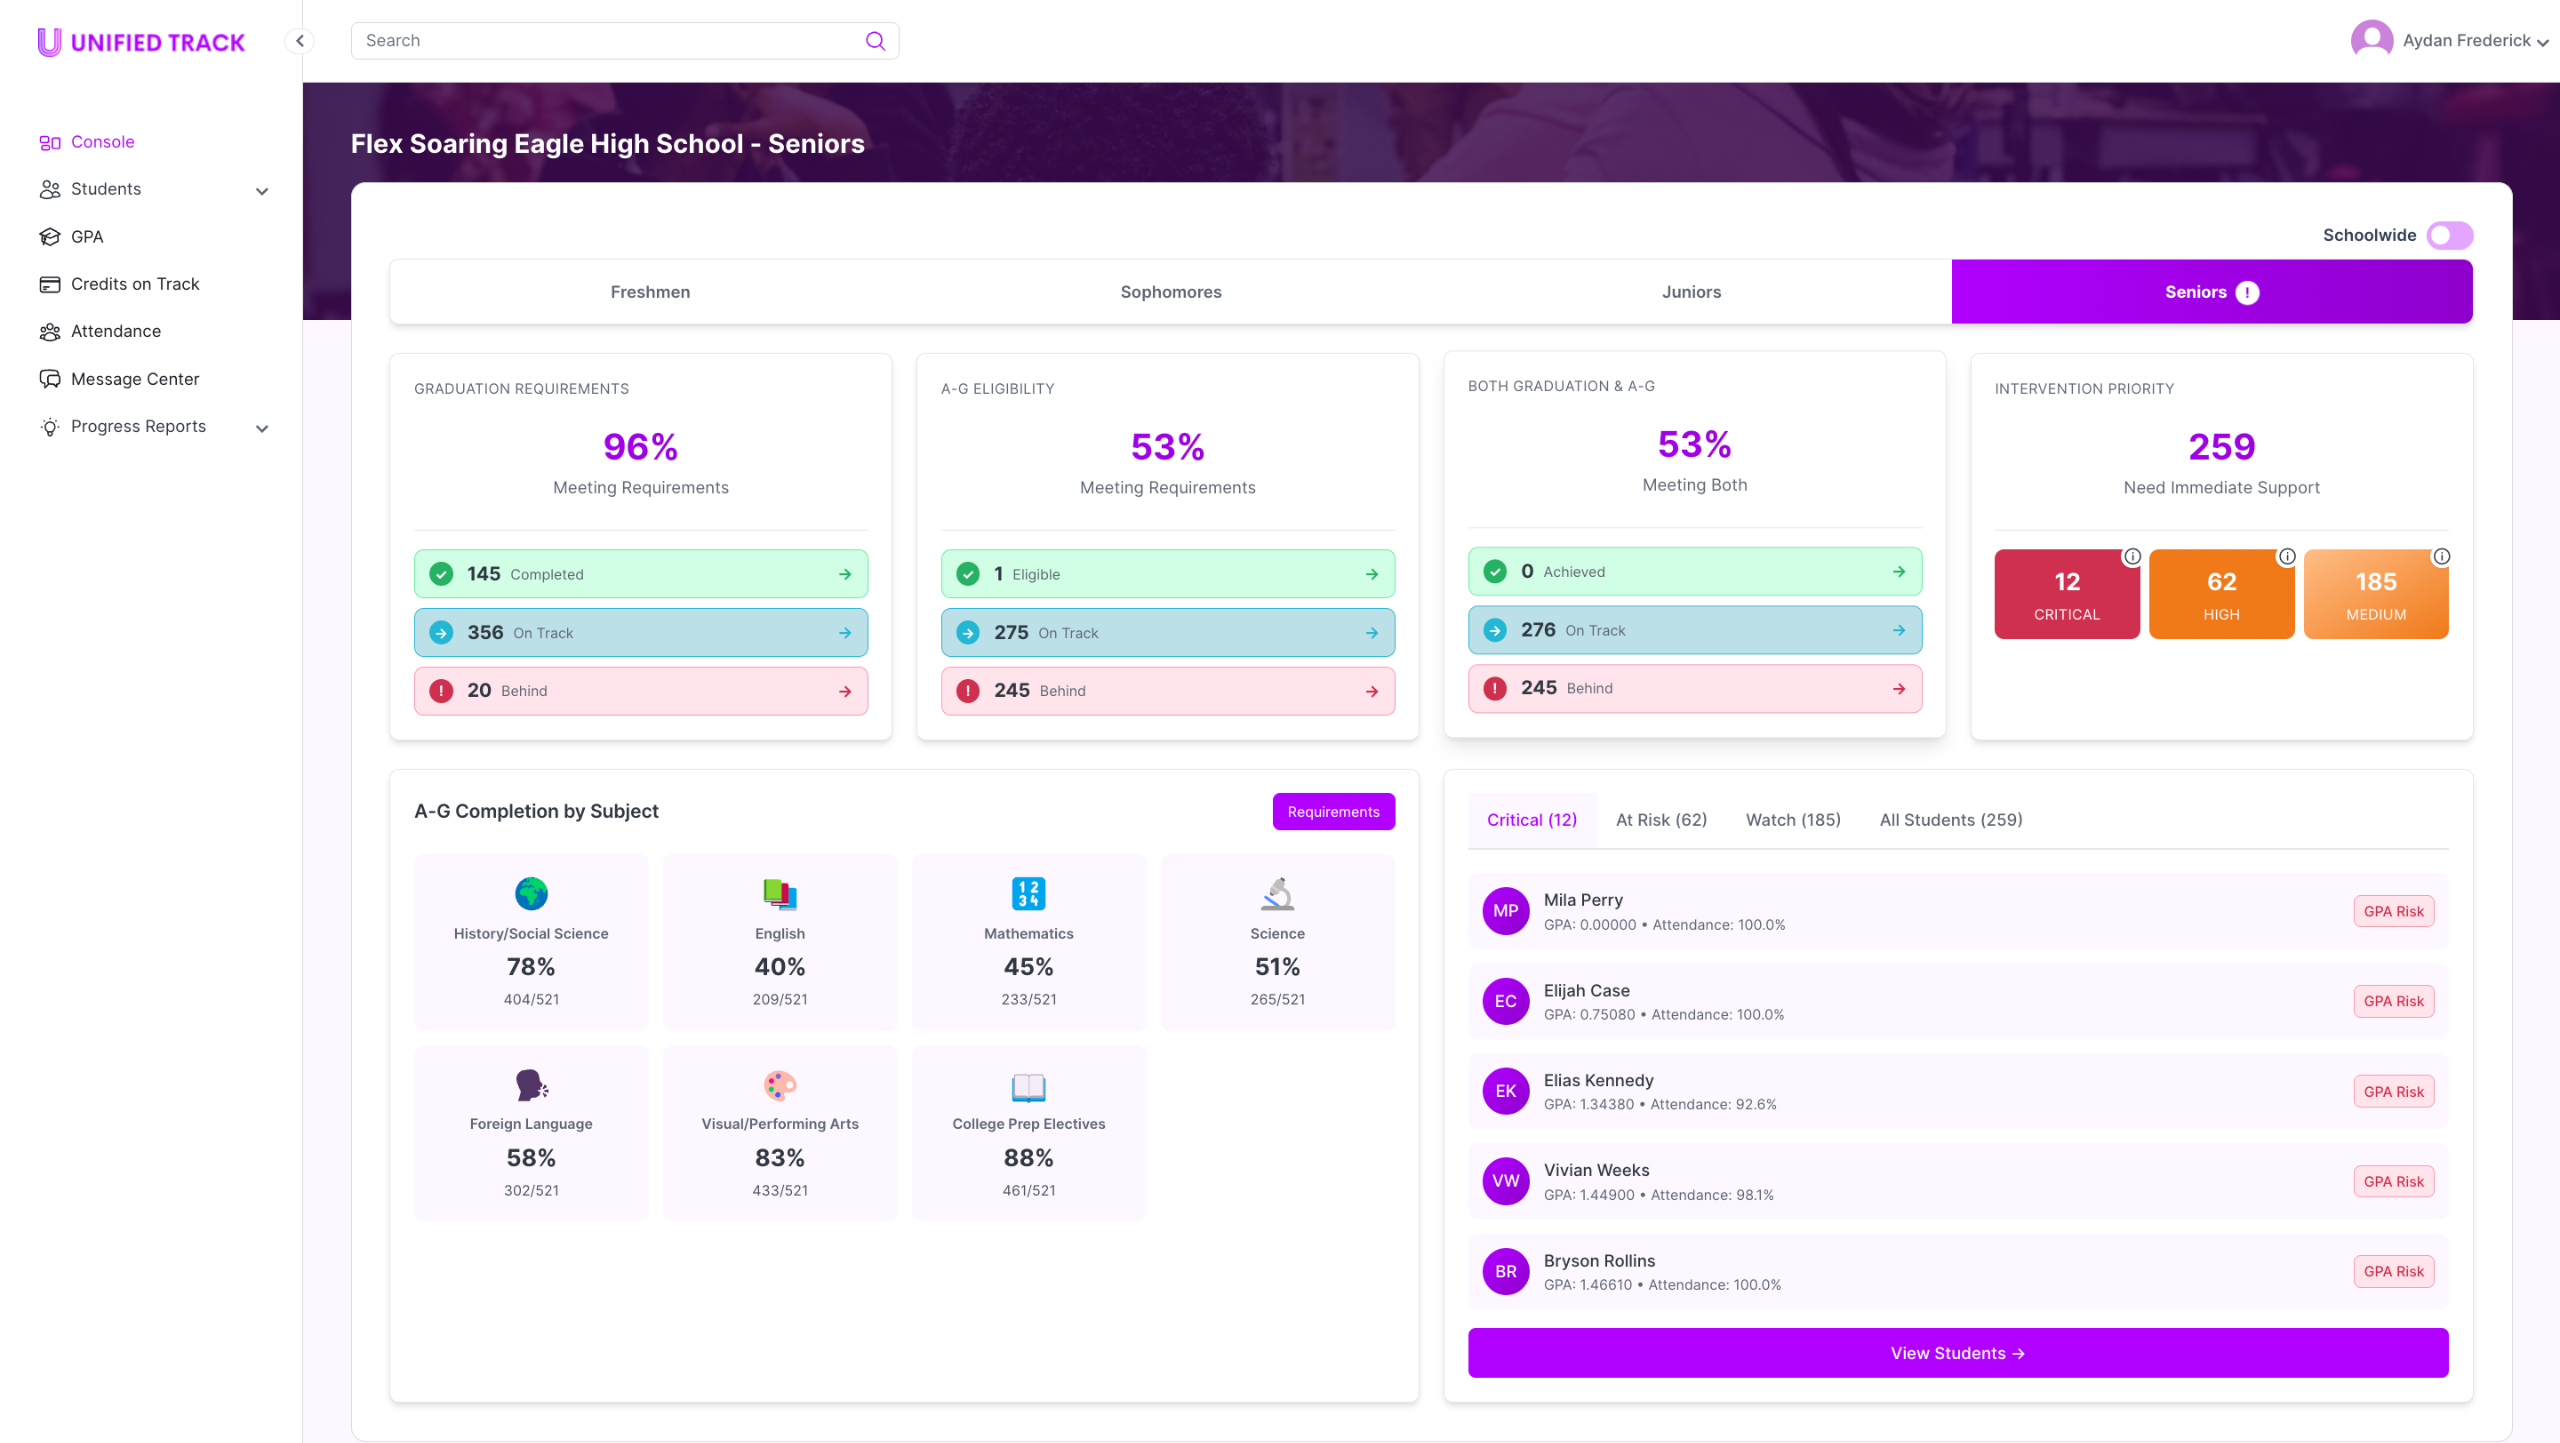This screenshot has width=2560, height=1443.
Task: Click the View Students button
Action: pos(1957,1353)
